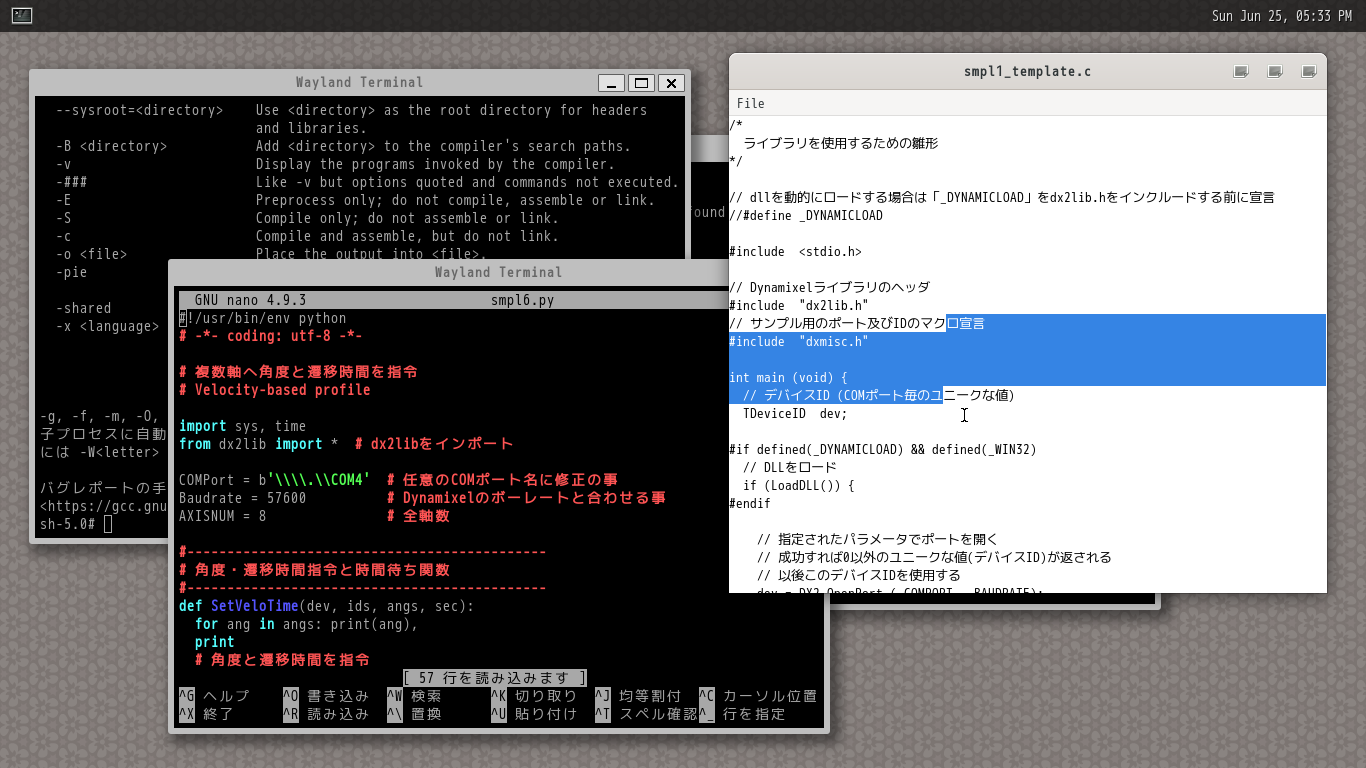Click leftmost titlebar button of smpl1_template.c window

coord(1241,72)
